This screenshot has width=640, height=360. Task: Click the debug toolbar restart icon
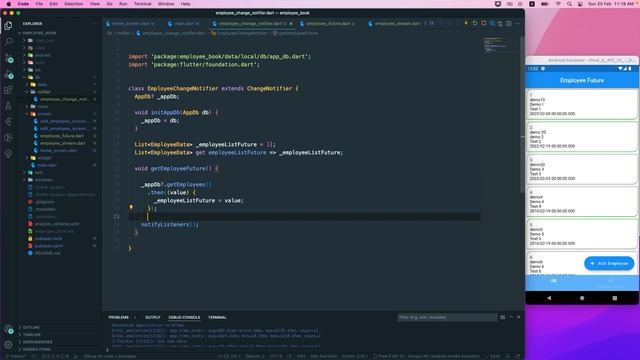pos(475,23)
